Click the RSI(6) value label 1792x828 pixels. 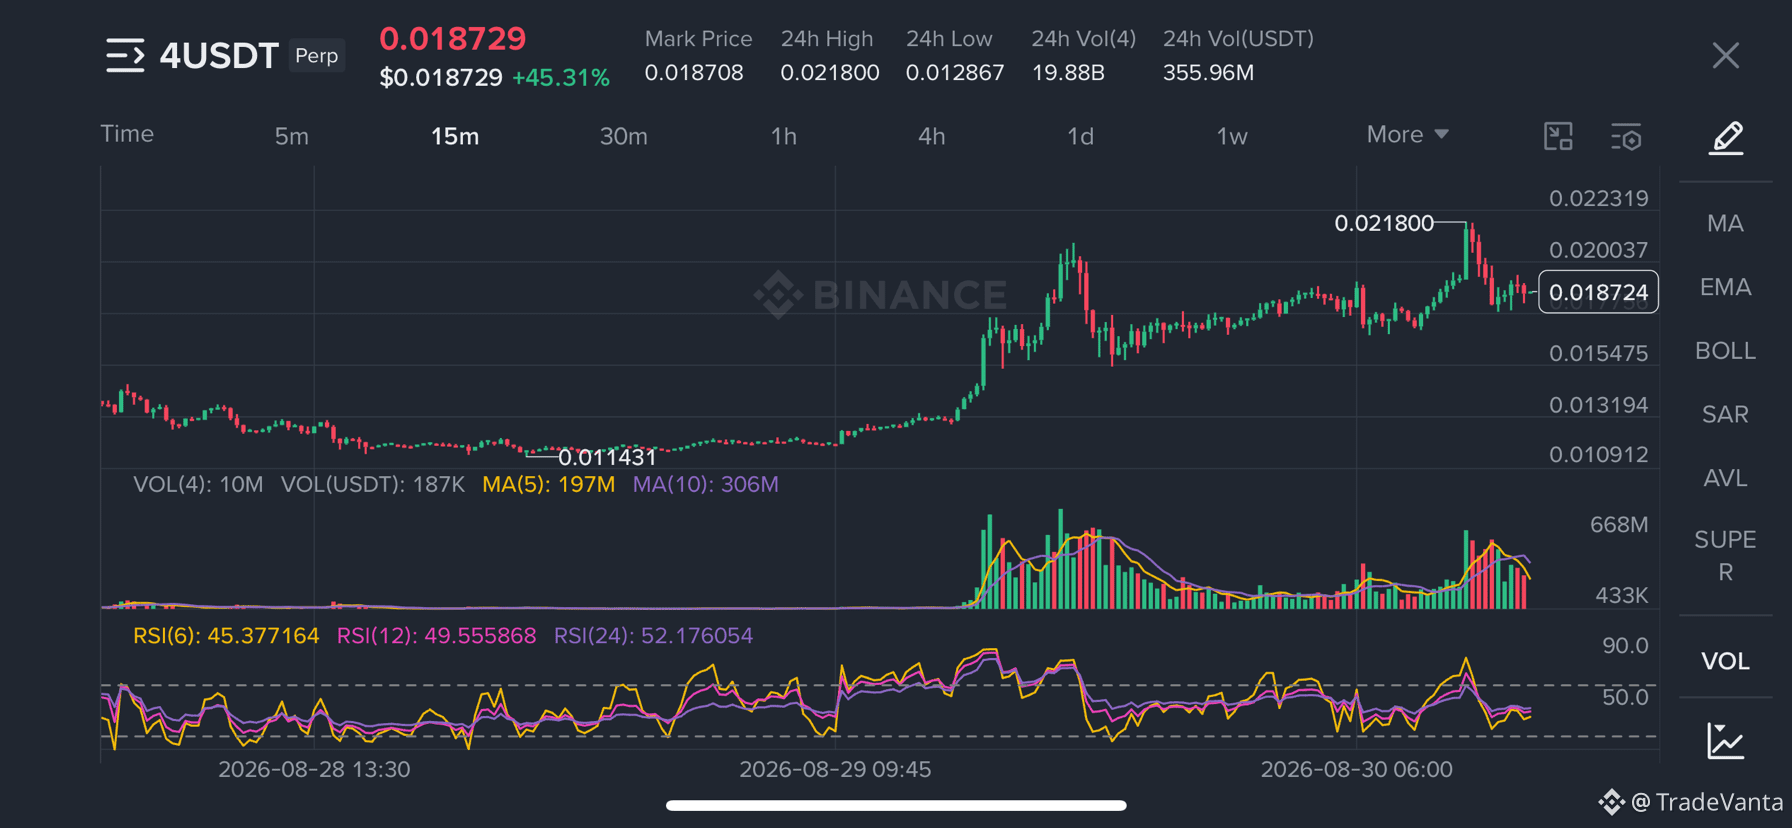click(x=226, y=636)
